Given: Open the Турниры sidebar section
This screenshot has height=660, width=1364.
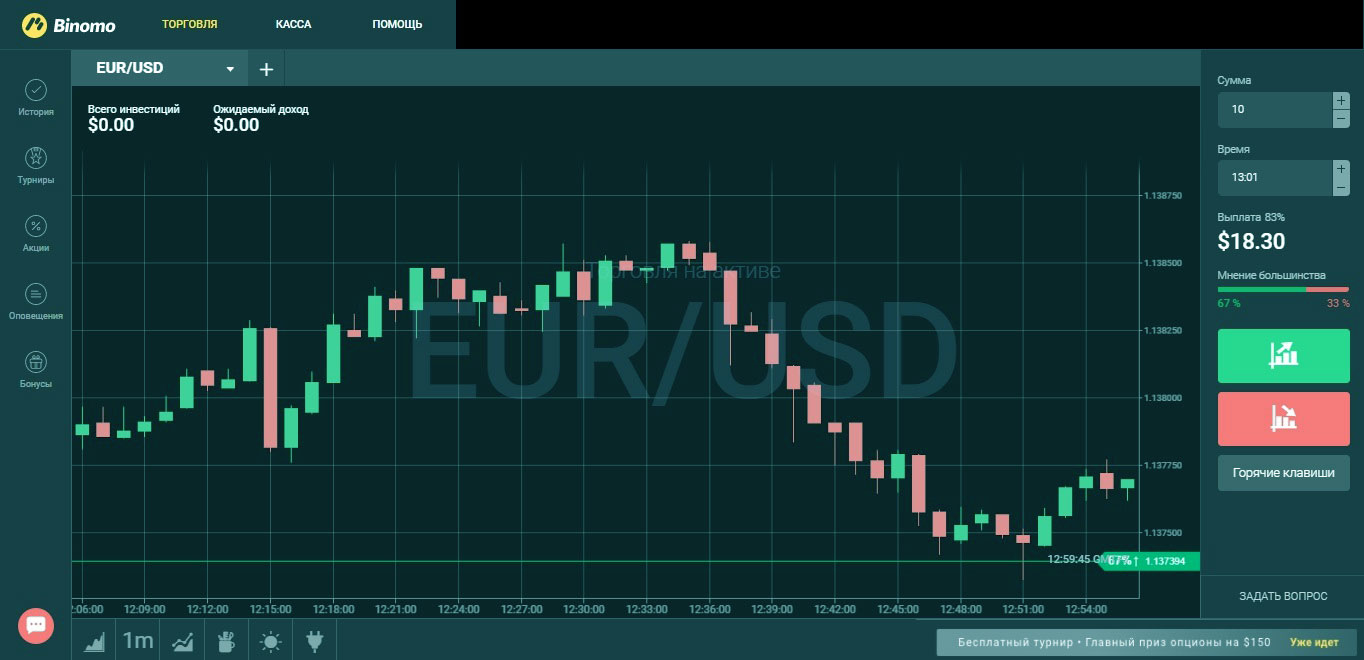Looking at the screenshot, I should point(36,166).
